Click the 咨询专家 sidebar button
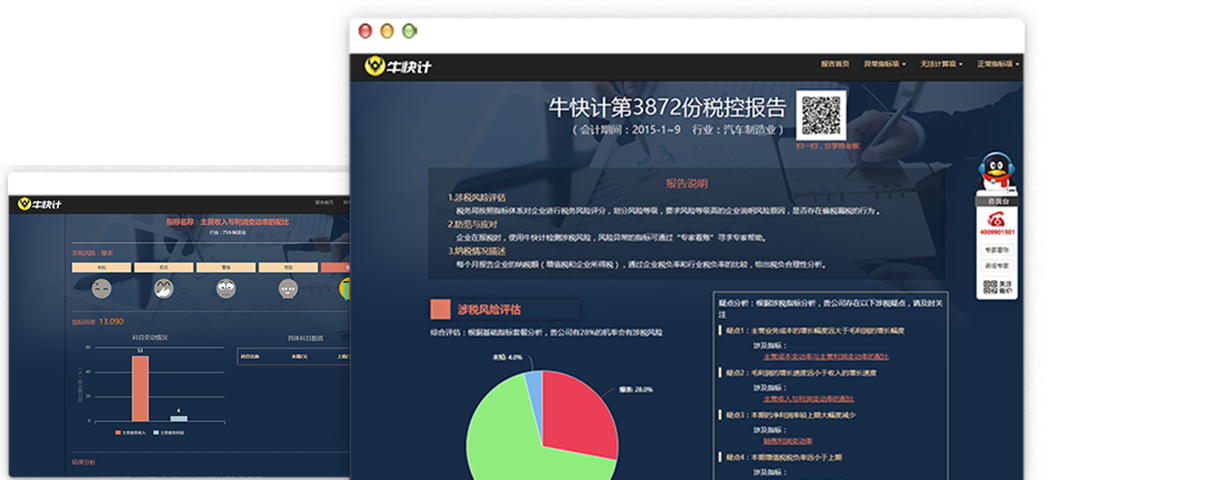Viewport: 1225px width, 480px height. coord(996,266)
